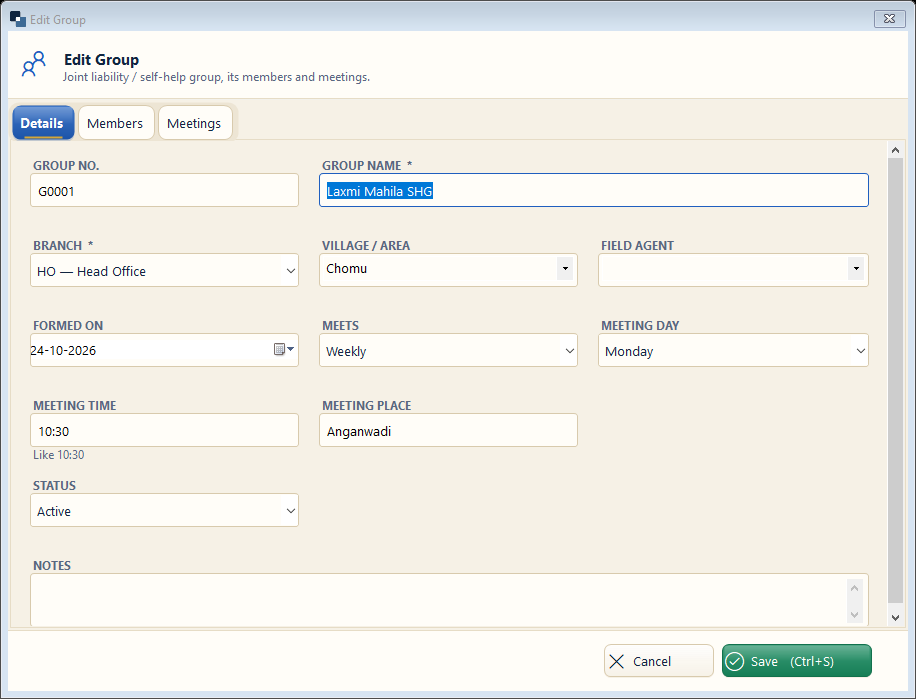This screenshot has height=699, width=916.
Task: Open the Village / Area dropdown arrow
Action: click(x=565, y=269)
